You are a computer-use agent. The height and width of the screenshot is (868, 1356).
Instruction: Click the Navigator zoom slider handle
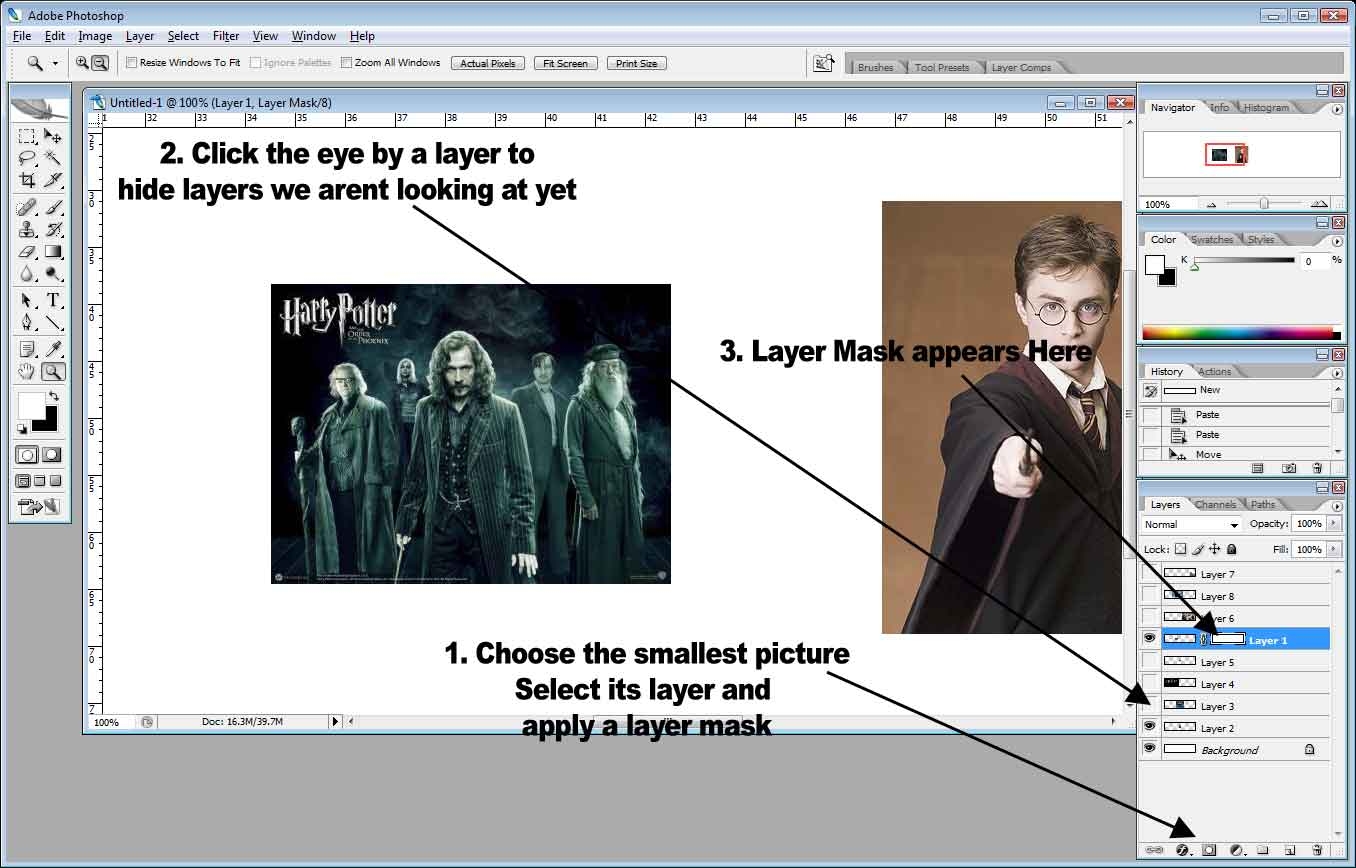[x=1264, y=203]
